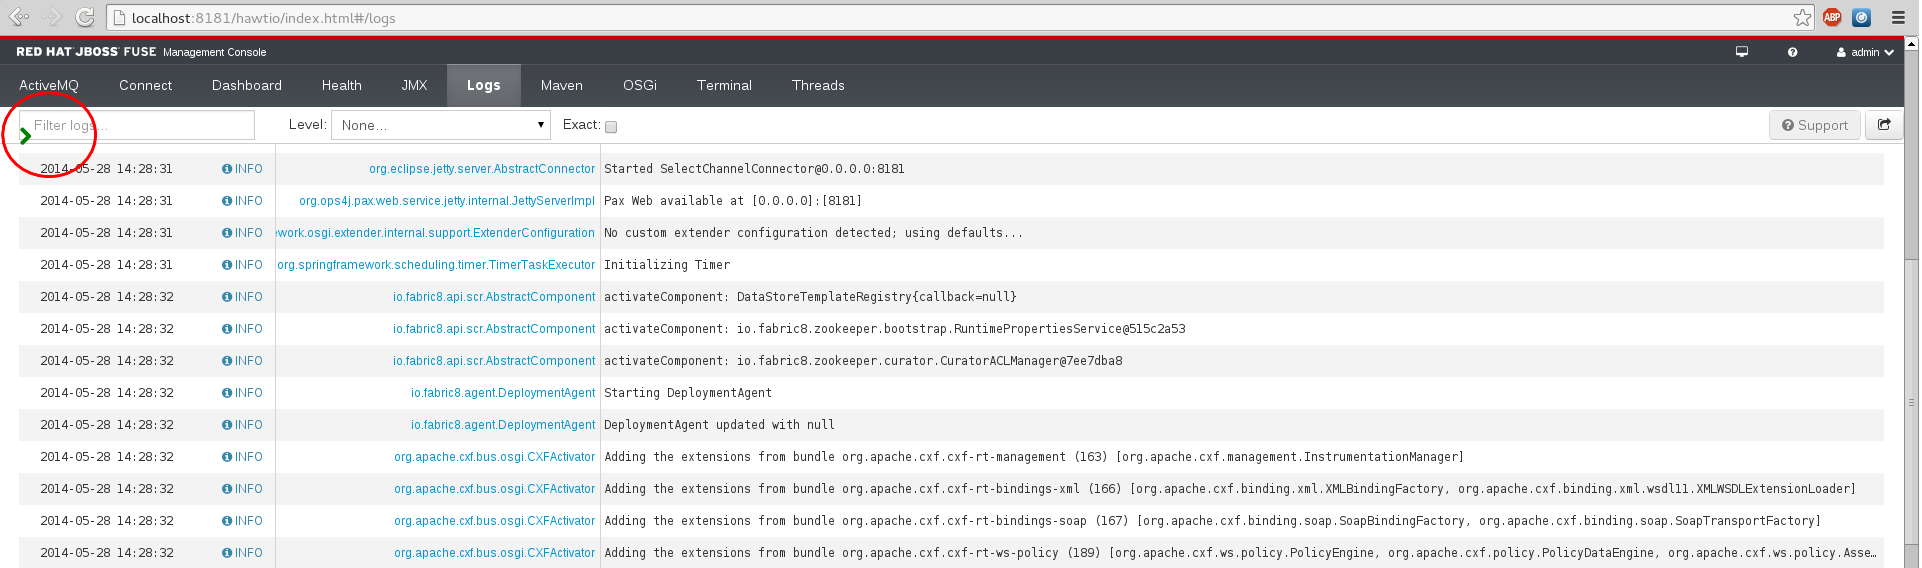Screen dimensions: 1922x568
Task: Open the Threads tab
Action: point(818,86)
